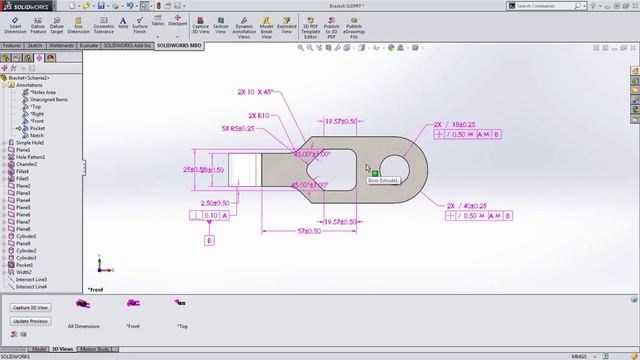The height and width of the screenshot is (360, 640).
Task: Click Publish to 3D PDF
Action: 331,28
